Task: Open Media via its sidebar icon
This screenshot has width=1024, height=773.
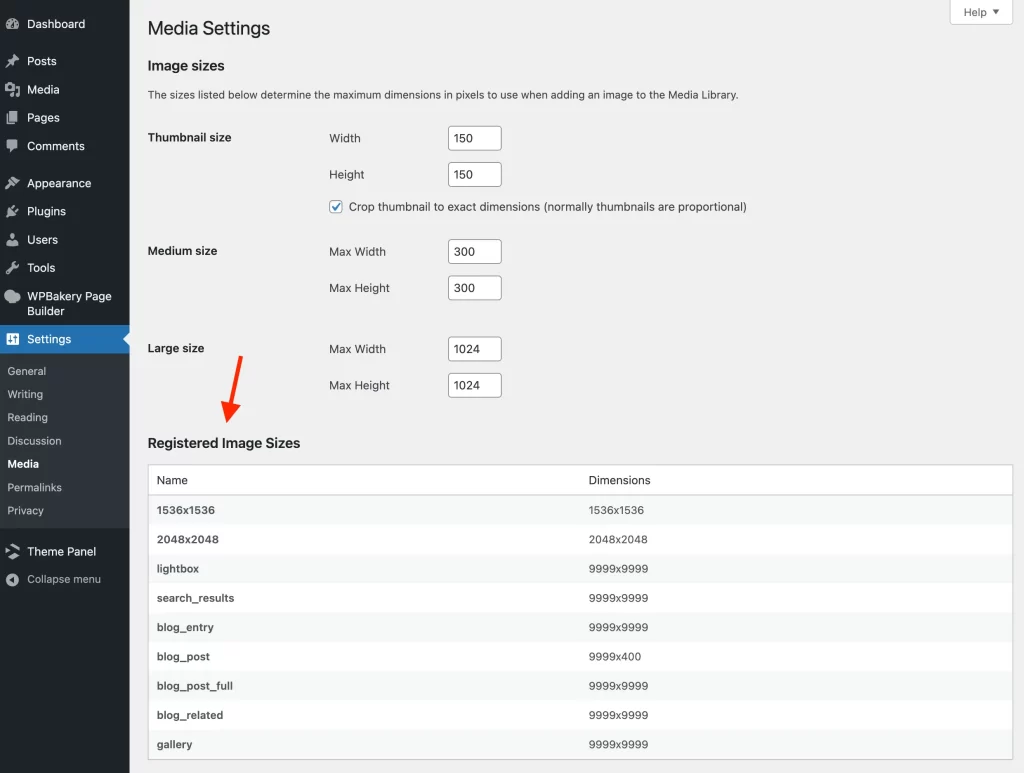Action: point(12,90)
